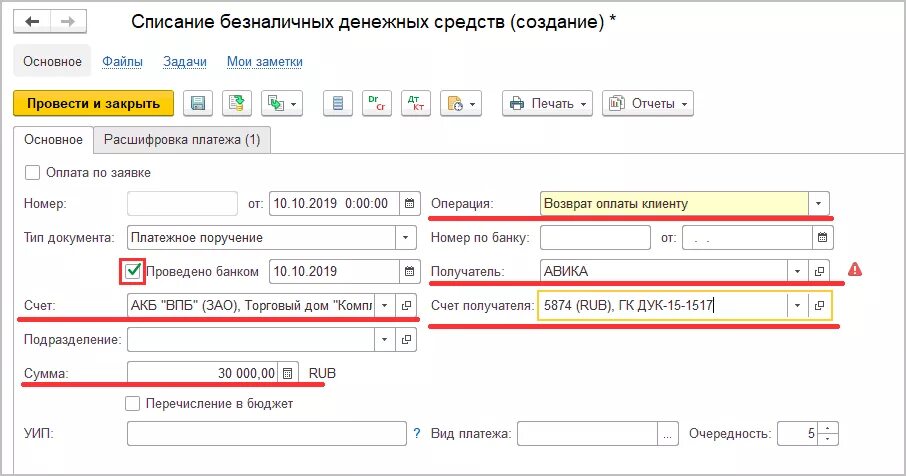
Task: Open the Счет получателя record
Action: tap(819, 306)
